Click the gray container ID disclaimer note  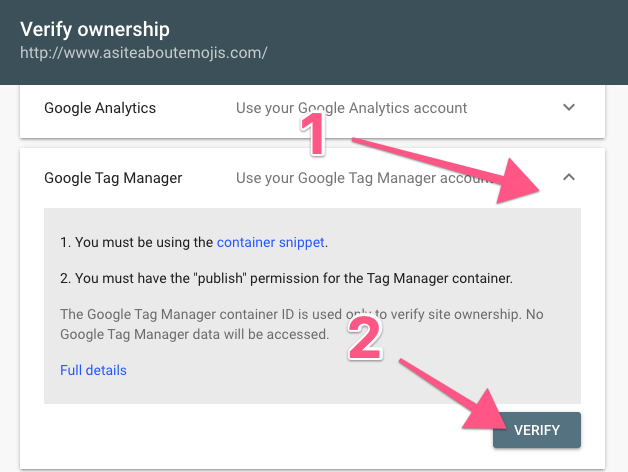coord(300,324)
